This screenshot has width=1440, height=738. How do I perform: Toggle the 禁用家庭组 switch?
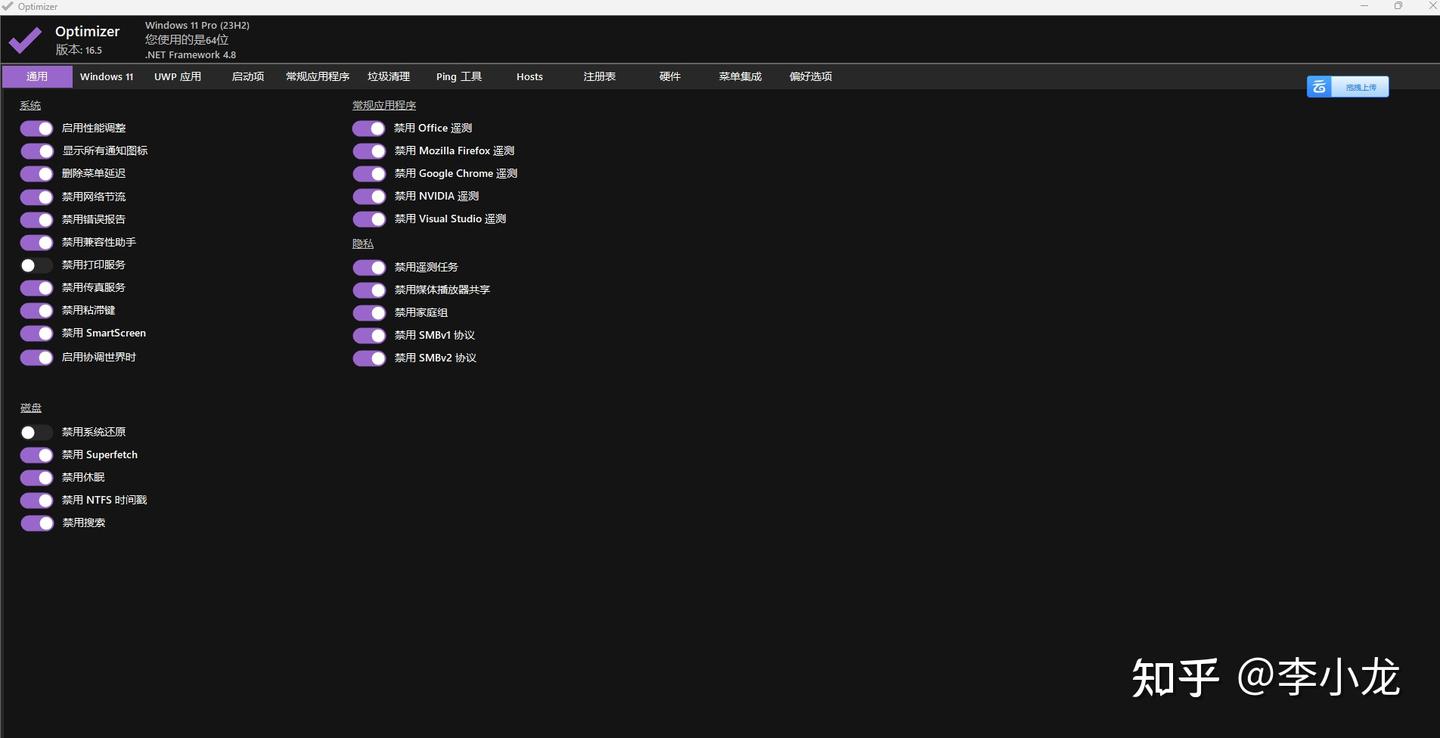[x=368, y=312]
